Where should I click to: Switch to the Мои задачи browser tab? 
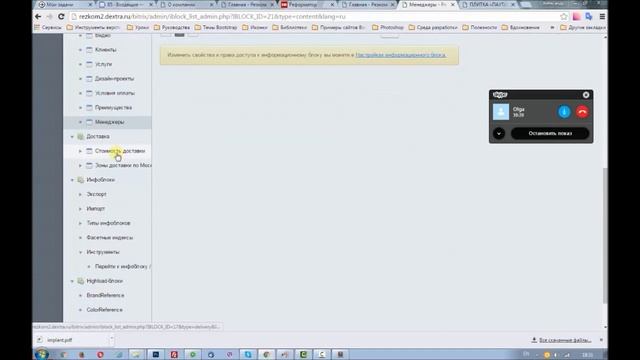tap(65, 4)
